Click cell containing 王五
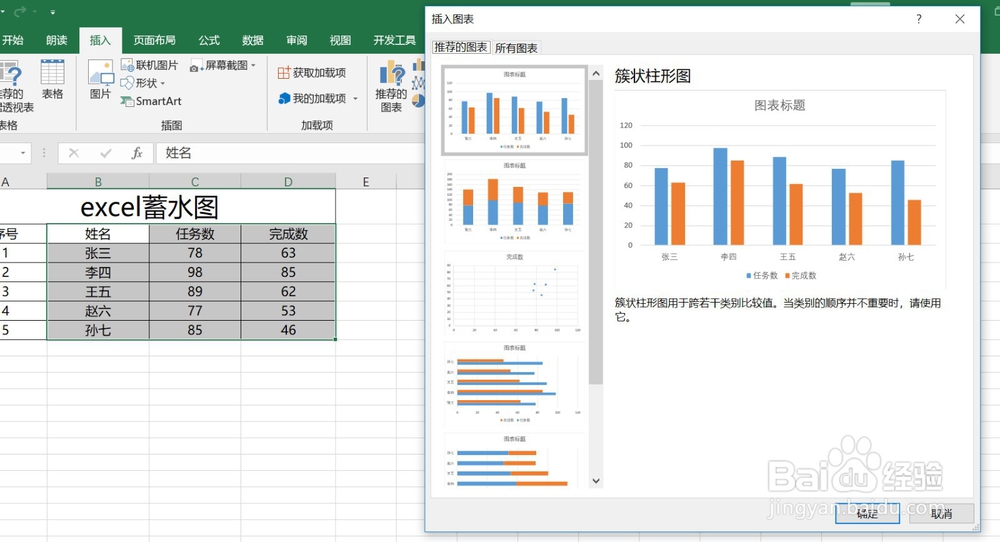 click(x=98, y=291)
